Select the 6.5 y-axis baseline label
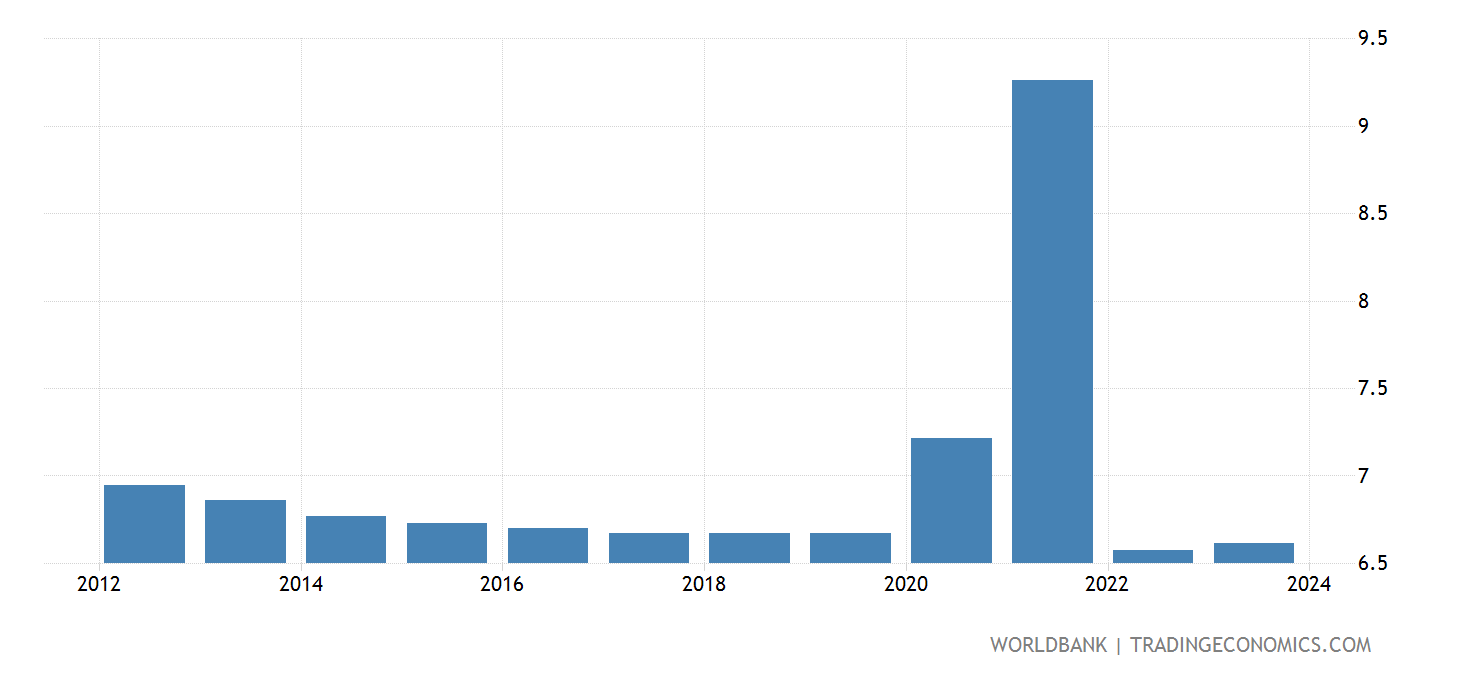This screenshot has width=1460, height=680. click(1372, 564)
